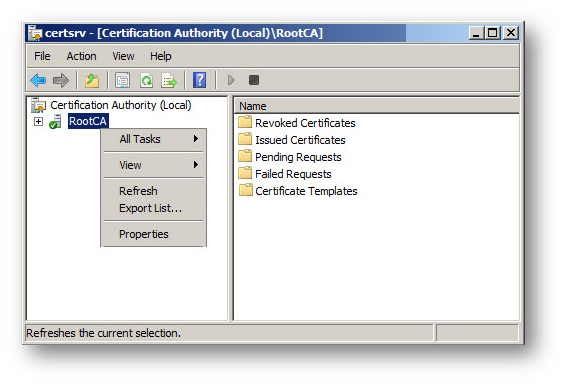Click the Failed Requests folder icon
Screen dimensions: 567x387
click(x=245, y=173)
